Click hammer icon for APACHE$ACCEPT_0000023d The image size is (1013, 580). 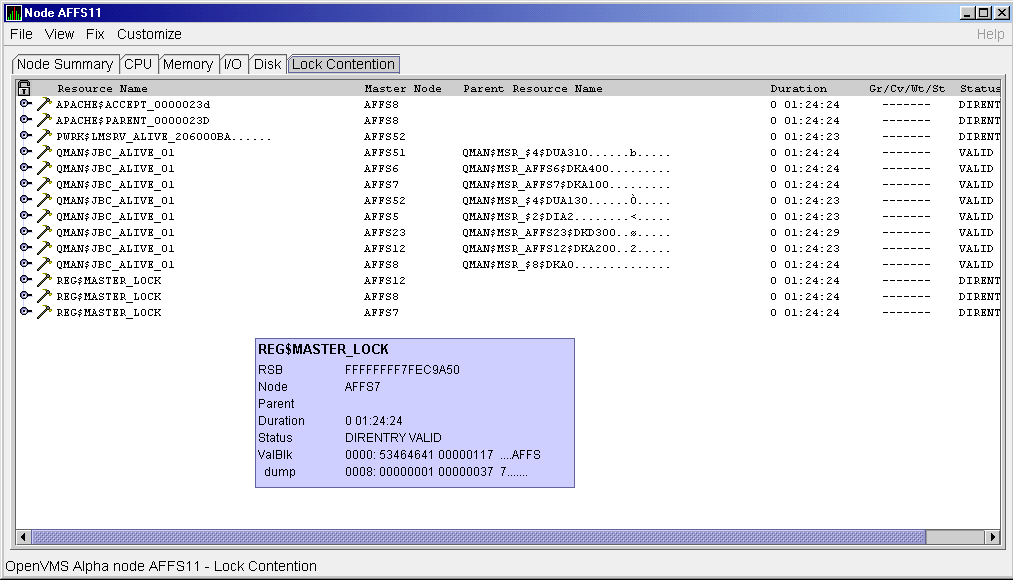click(x=44, y=104)
